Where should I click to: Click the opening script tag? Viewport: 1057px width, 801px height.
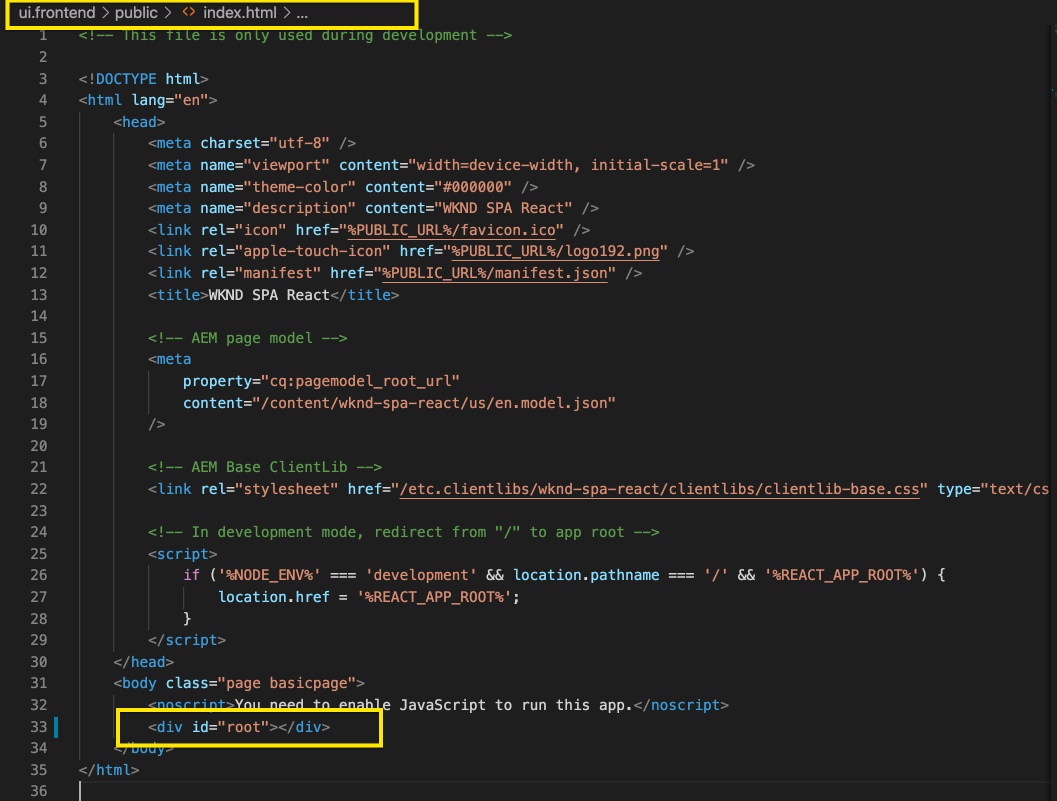coord(183,554)
